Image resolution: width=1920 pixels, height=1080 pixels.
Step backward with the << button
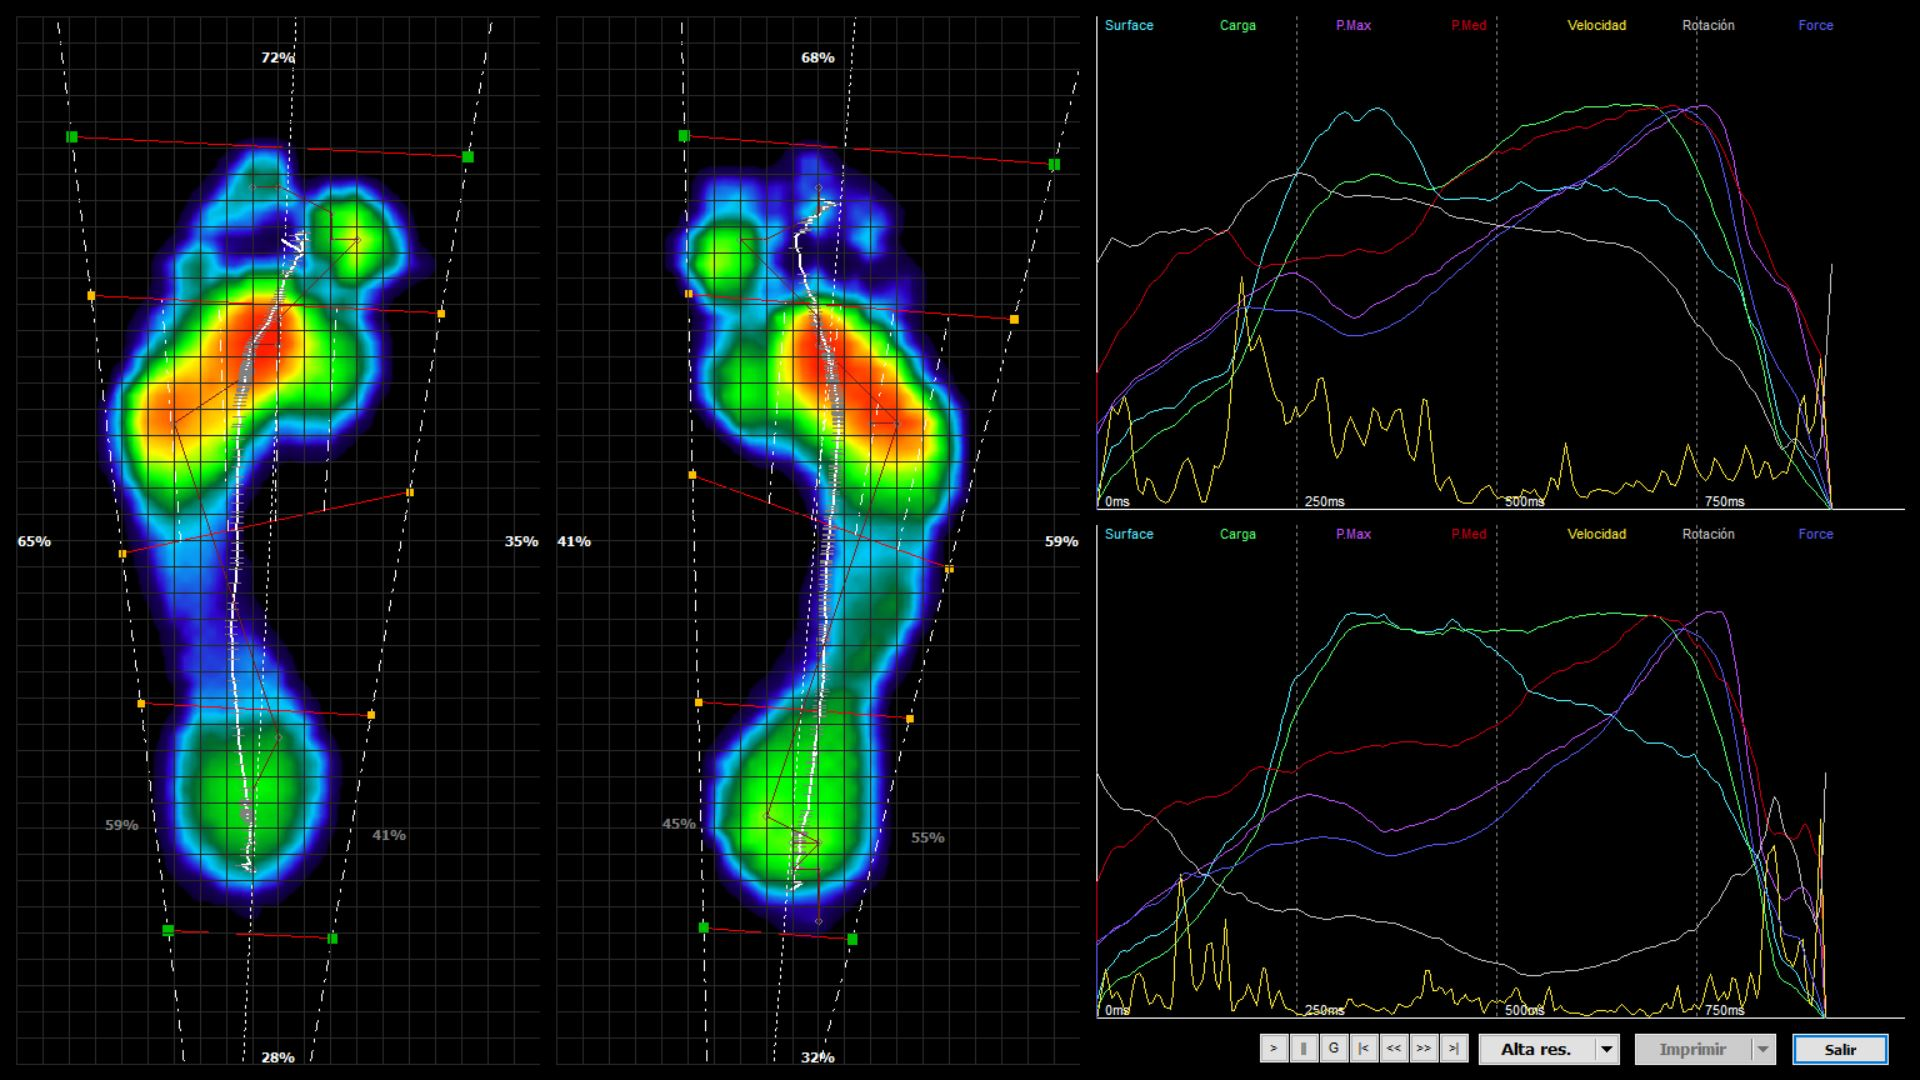(x=1393, y=1048)
